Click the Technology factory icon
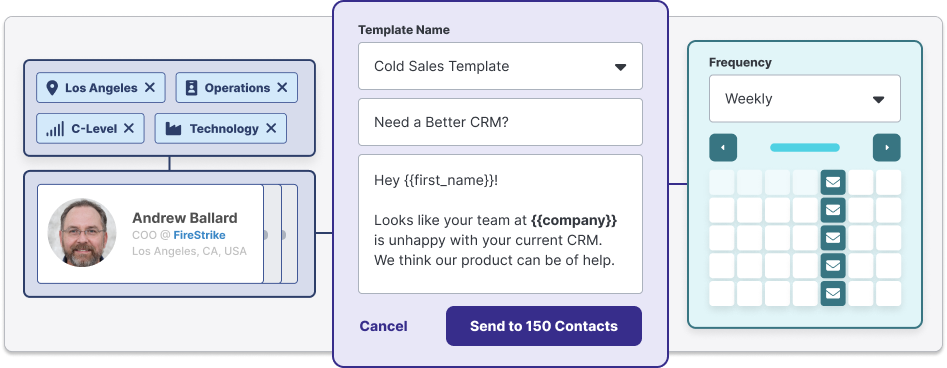The width and height of the screenshot is (947, 368). pyautogui.click(x=173, y=128)
